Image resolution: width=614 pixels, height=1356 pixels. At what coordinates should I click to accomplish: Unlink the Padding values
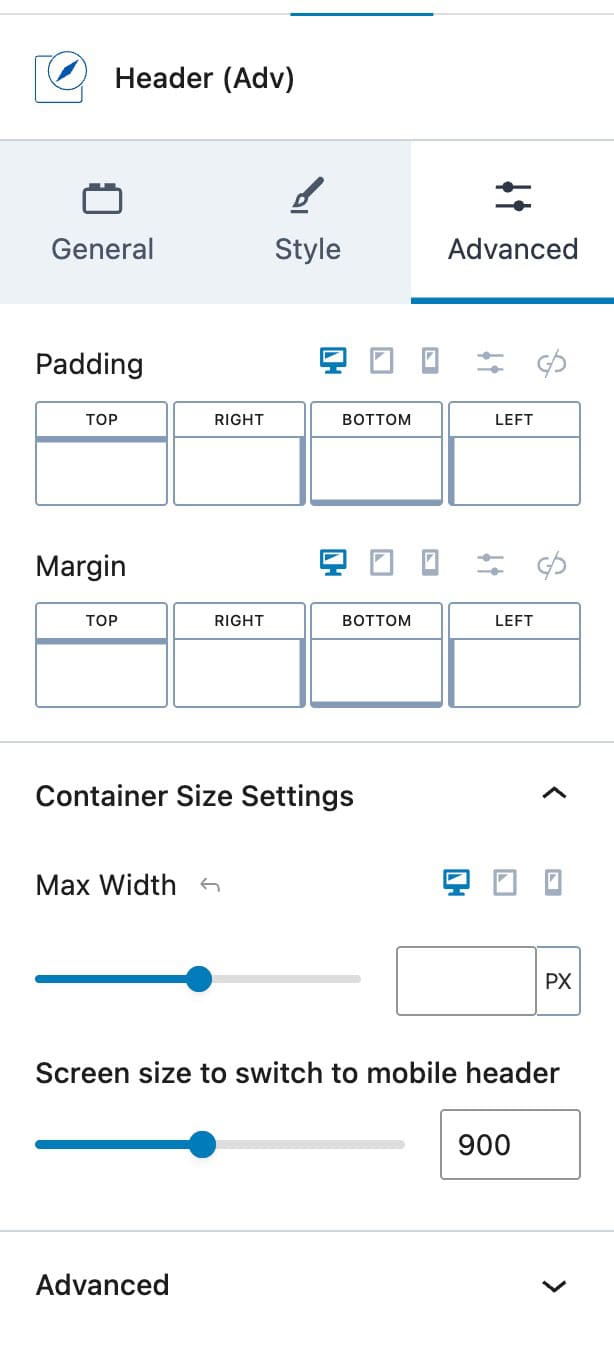coord(551,363)
